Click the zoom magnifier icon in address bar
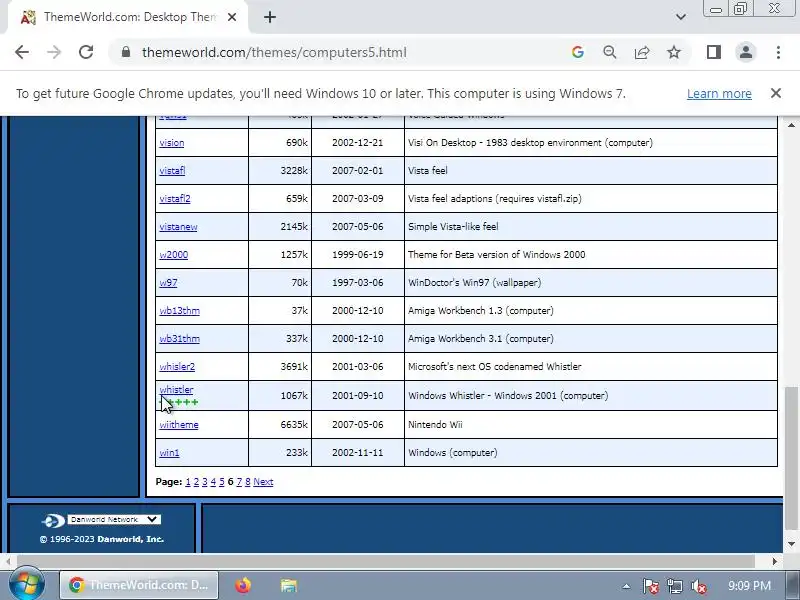 tap(610, 52)
